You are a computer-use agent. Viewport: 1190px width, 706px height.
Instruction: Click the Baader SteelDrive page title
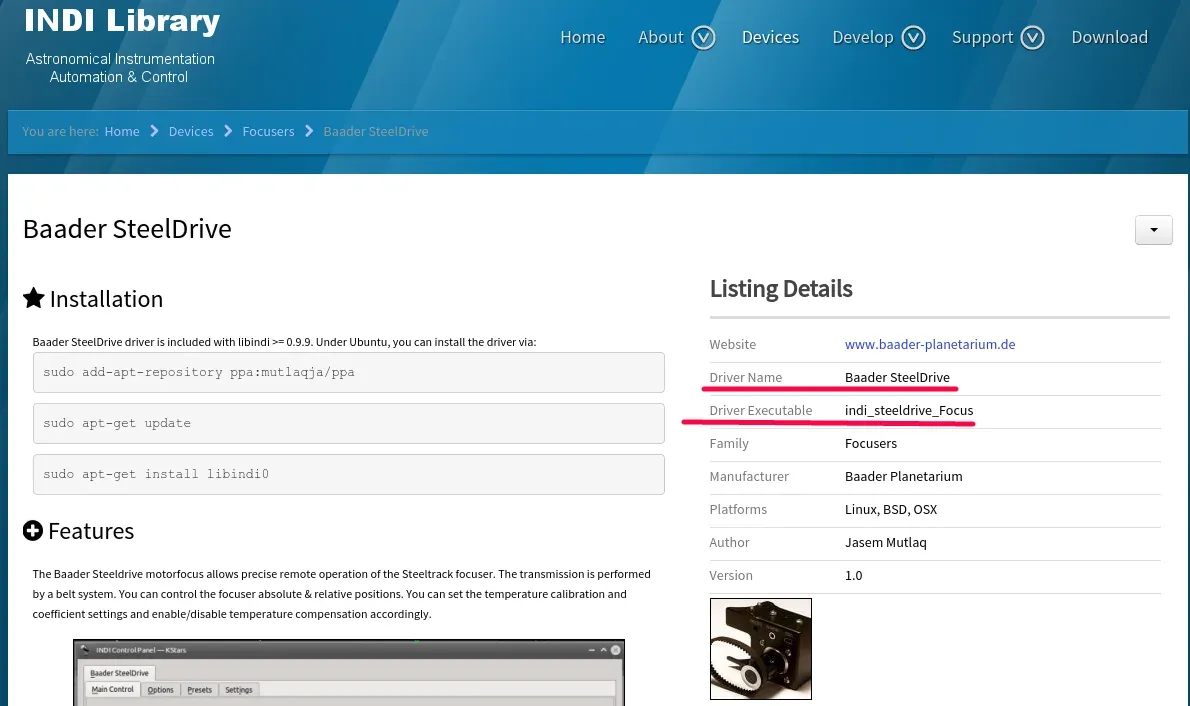click(127, 229)
